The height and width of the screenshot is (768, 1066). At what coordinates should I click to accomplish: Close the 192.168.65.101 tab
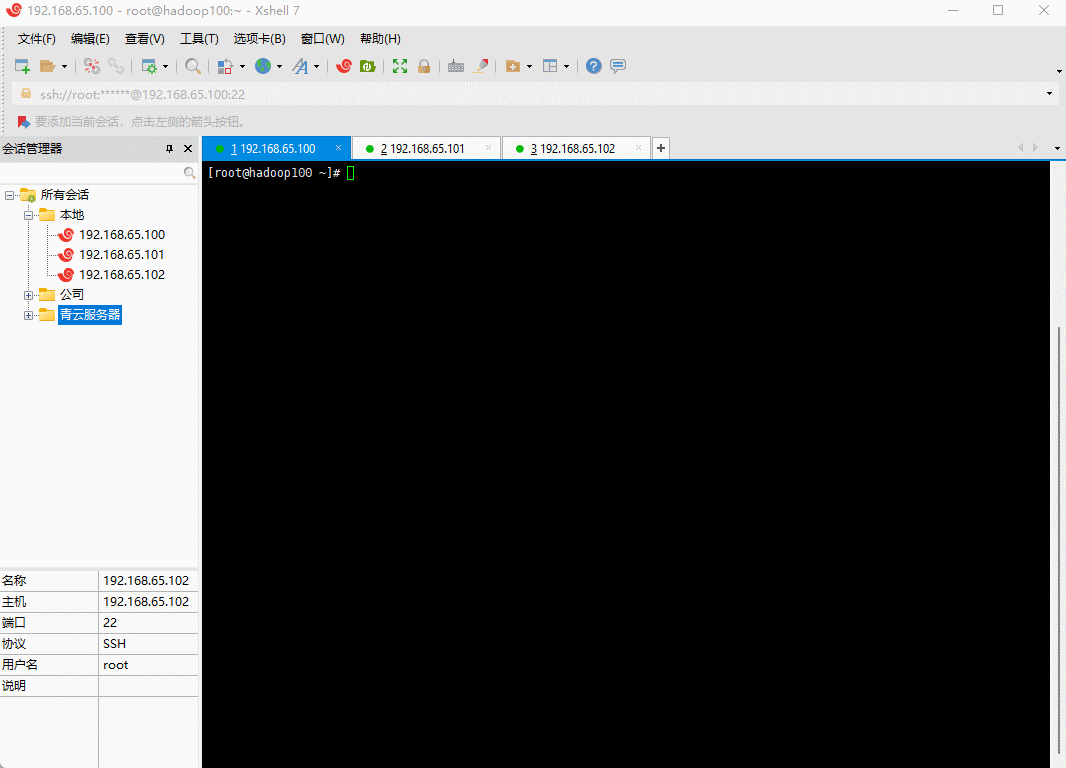pyautogui.click(x=488, y=147)
